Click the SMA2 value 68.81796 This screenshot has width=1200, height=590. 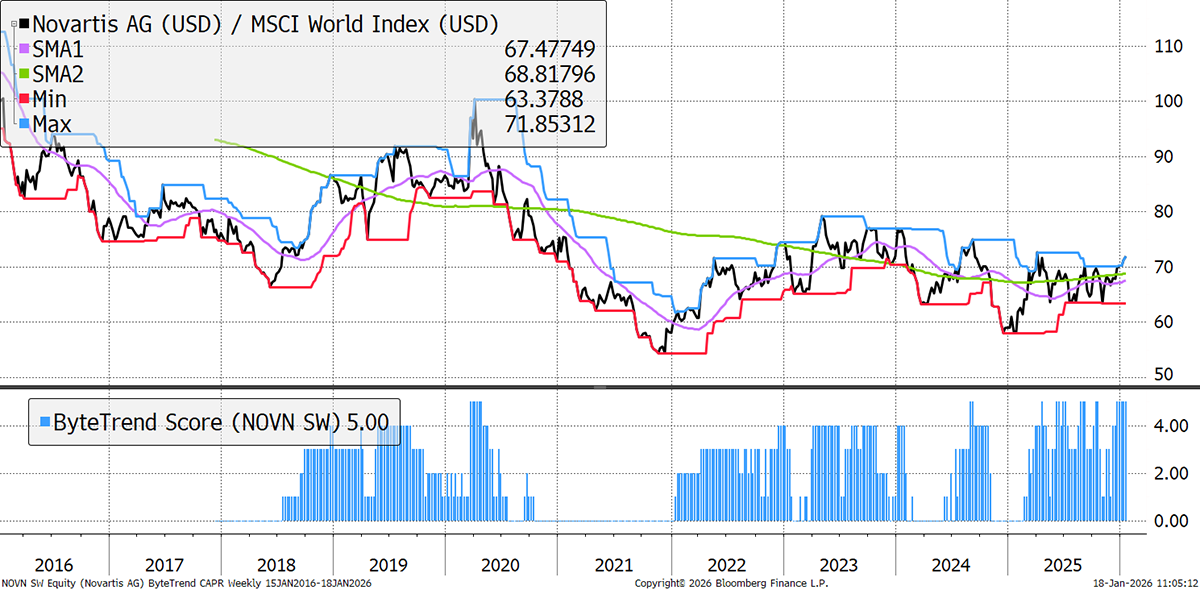tap(549, 74)
